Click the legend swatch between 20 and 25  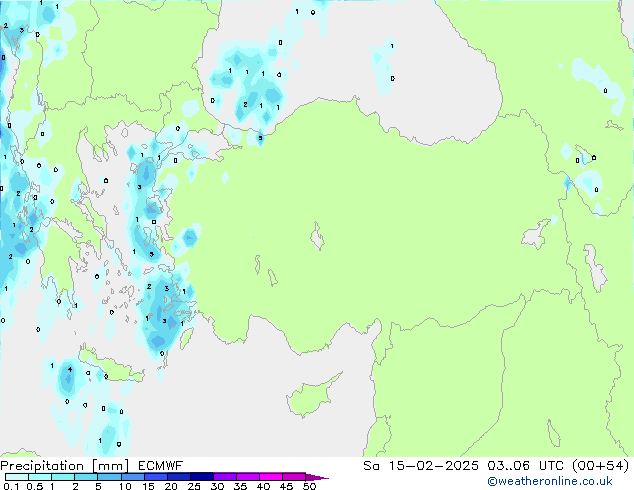(x=178, y=477)
